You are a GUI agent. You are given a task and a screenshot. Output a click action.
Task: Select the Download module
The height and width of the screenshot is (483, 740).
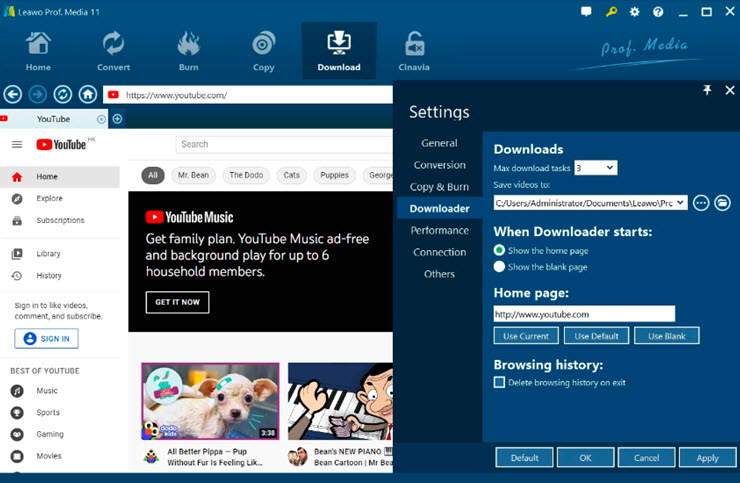[x=339, y=51]
